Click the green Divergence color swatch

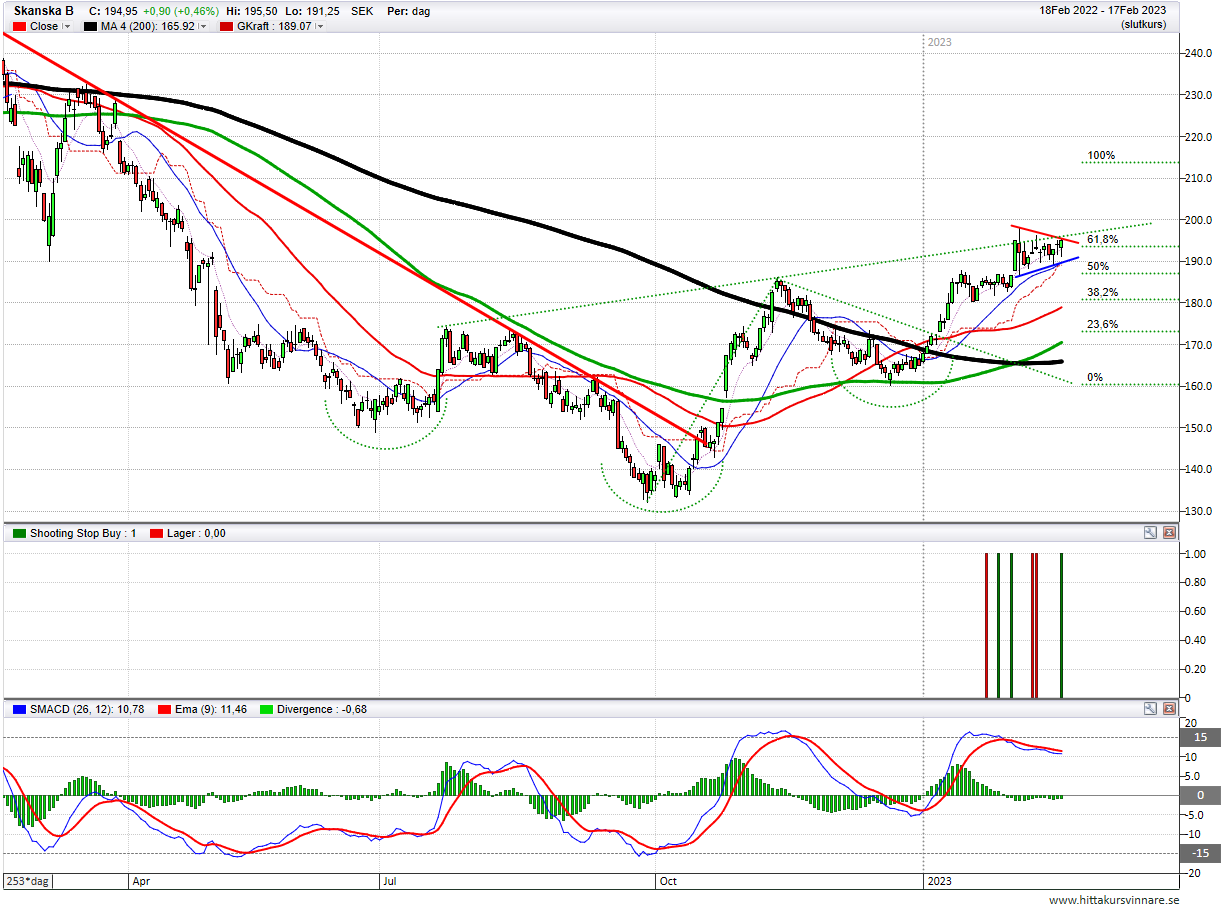[266, 709]
